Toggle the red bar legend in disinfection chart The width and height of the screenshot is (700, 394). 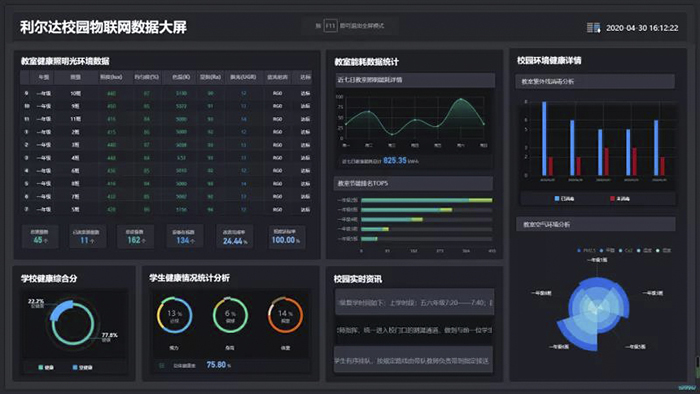[x=620, y=199]
